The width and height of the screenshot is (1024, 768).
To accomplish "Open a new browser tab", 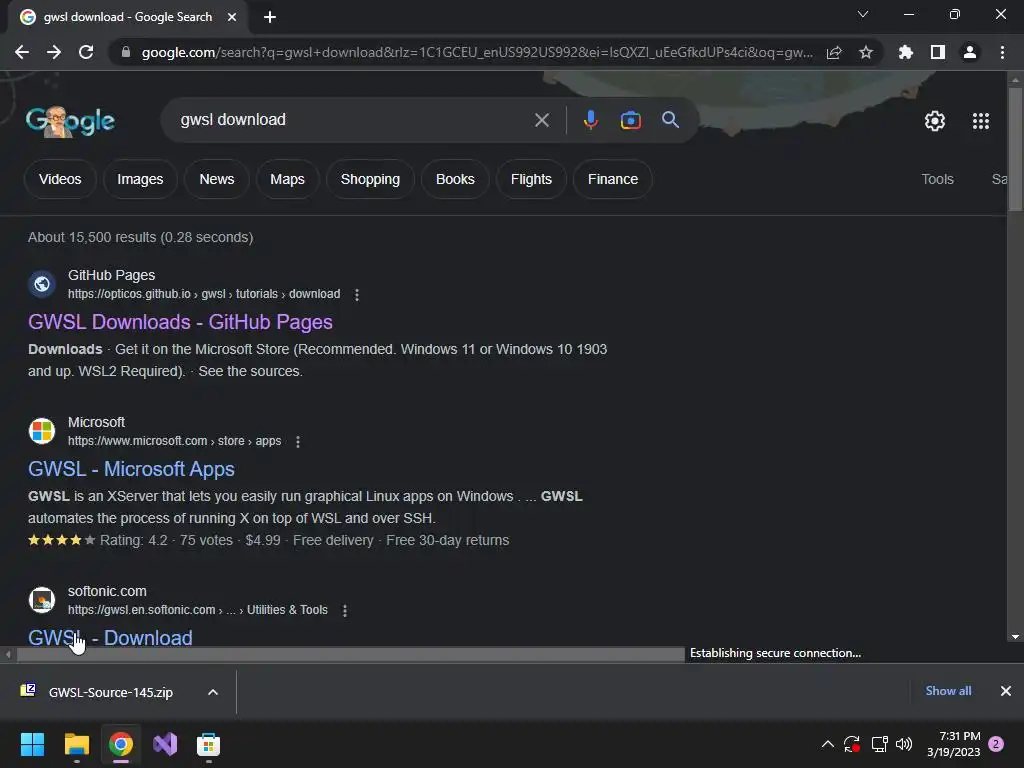I will [270, 17].
